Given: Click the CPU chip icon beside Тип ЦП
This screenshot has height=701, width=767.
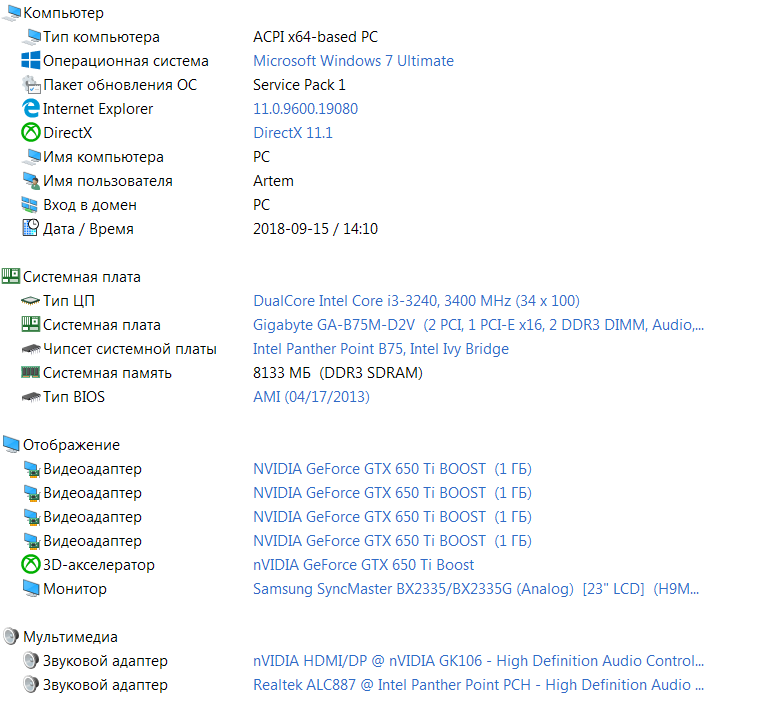Looking at the screenshot, I should [x=30, y=301].
